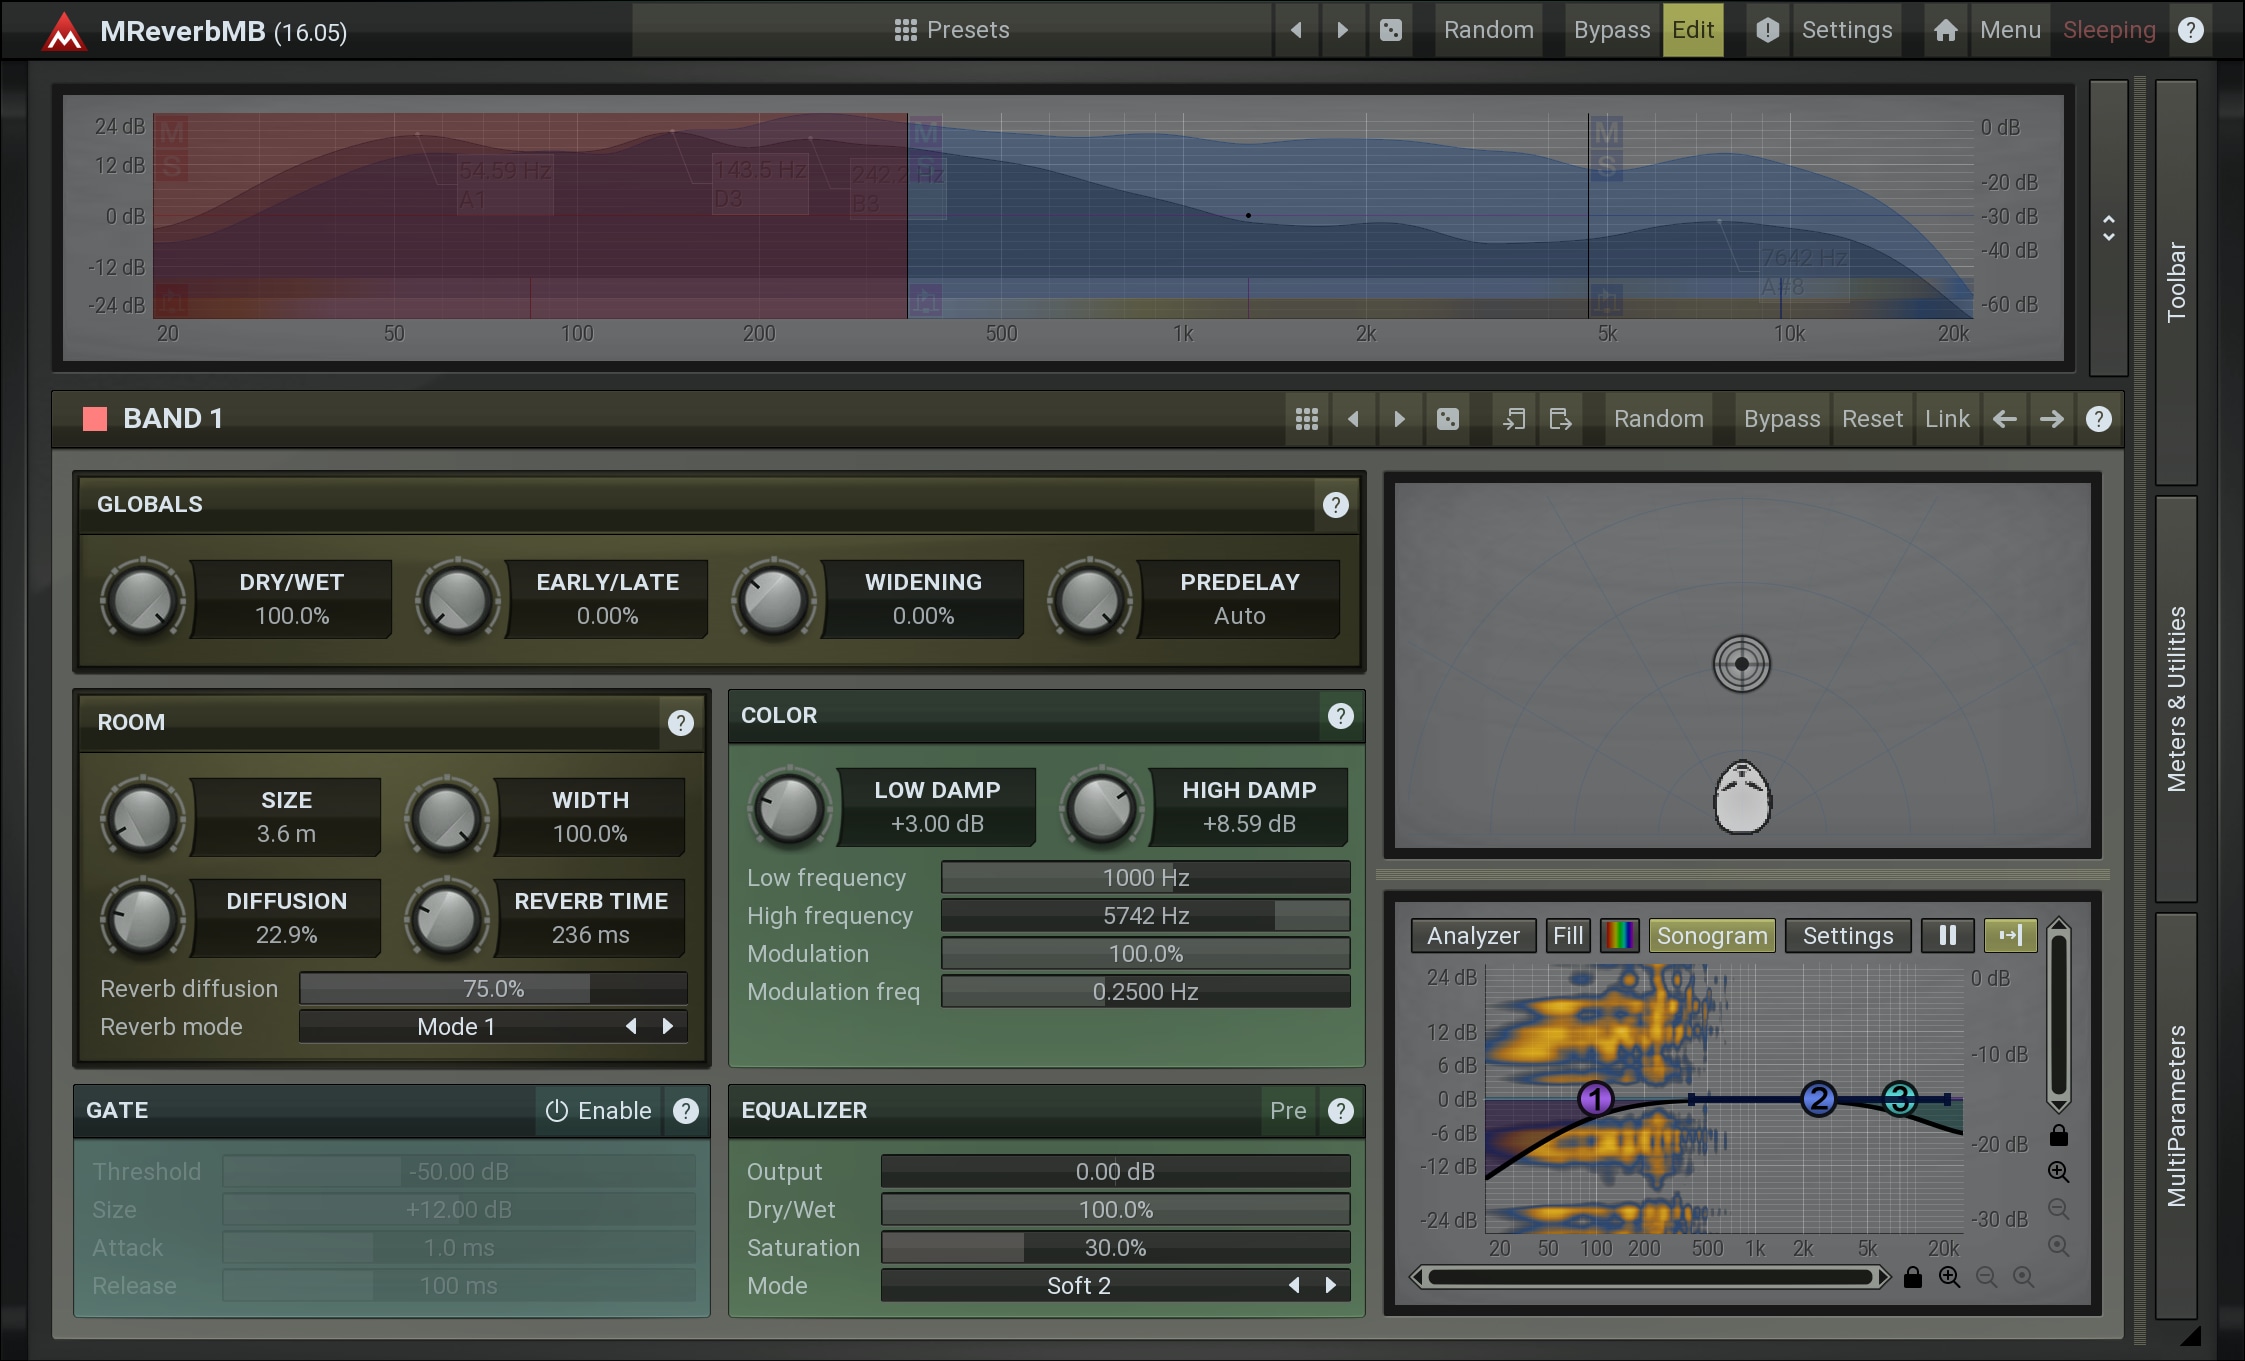2245x1361 pixels.
Task: Go to previous band left arrow
Action: point(2004,419)
